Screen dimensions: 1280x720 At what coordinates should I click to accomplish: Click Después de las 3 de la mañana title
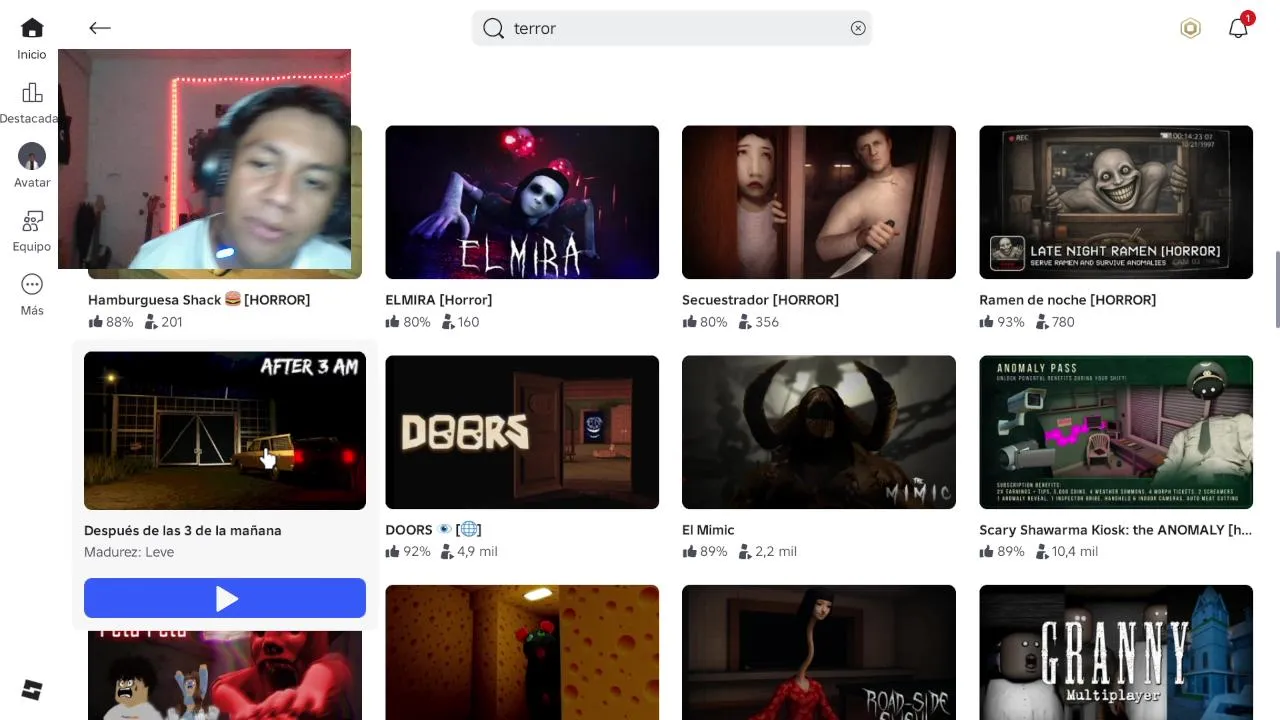tap(183, 530)
